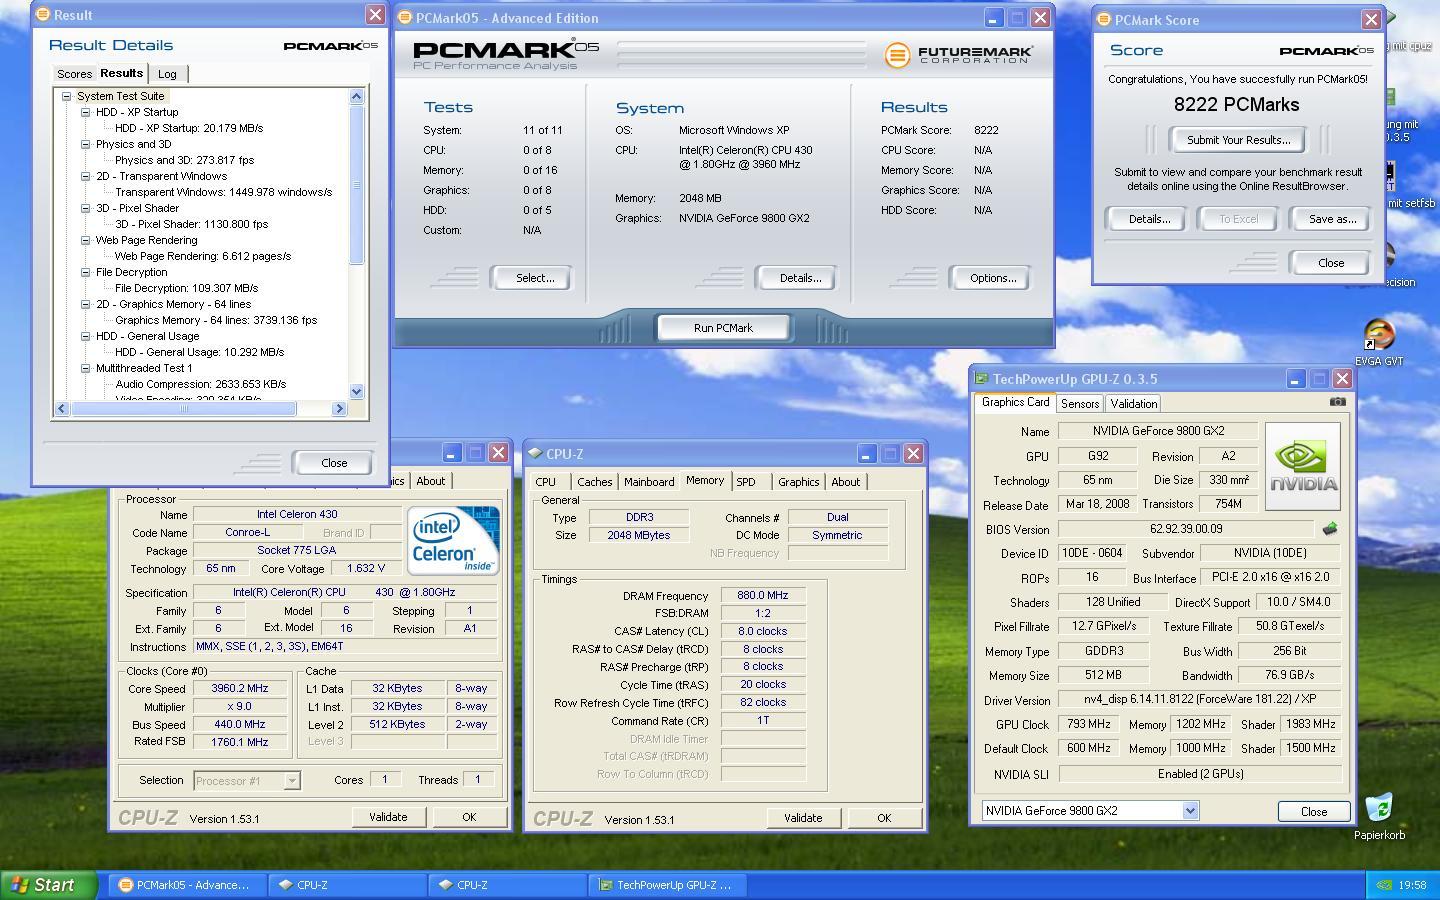
Task: Click the PCMark Score window title icon
Action: pos(1104,20)
